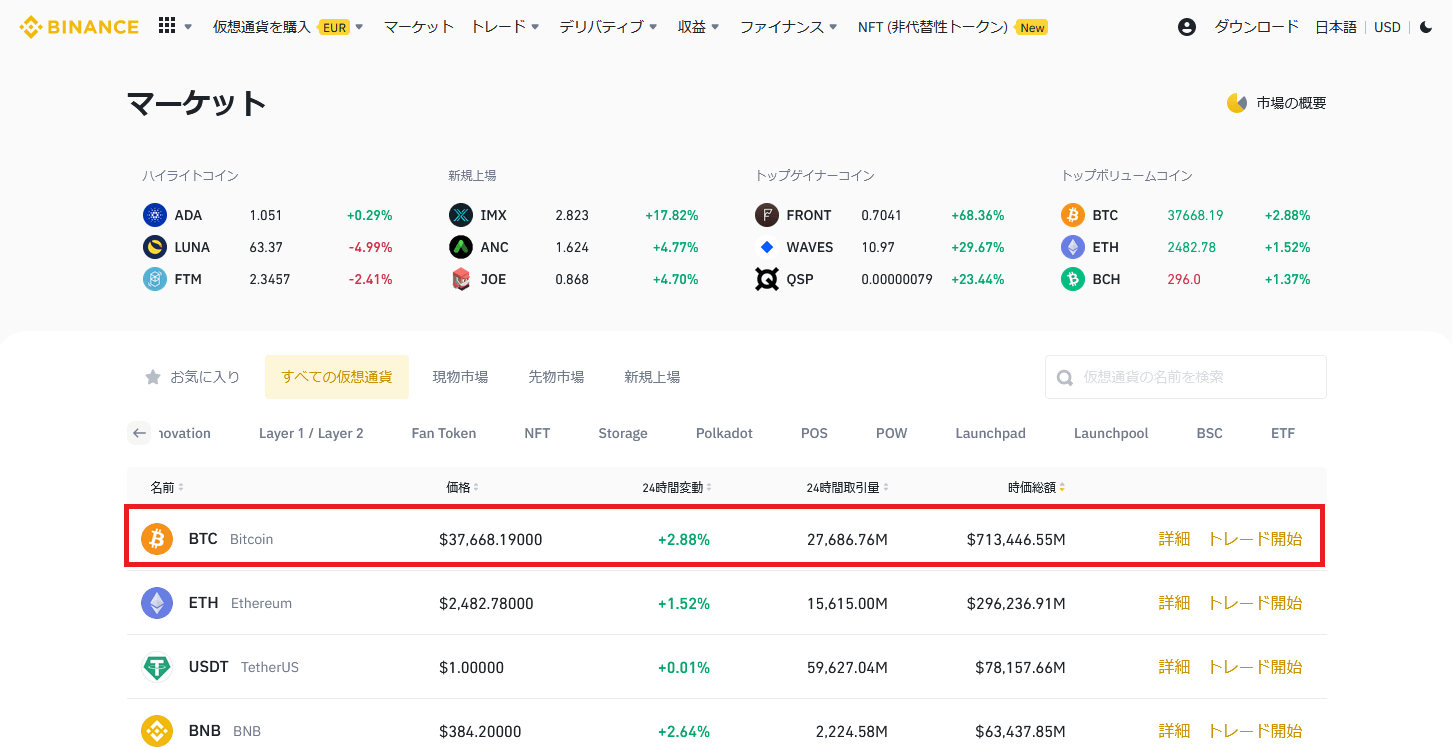The height and width of the screenshot is (747, 1452).
Task: Click the WAVES coin icon in top gainers
Action: 767,247
